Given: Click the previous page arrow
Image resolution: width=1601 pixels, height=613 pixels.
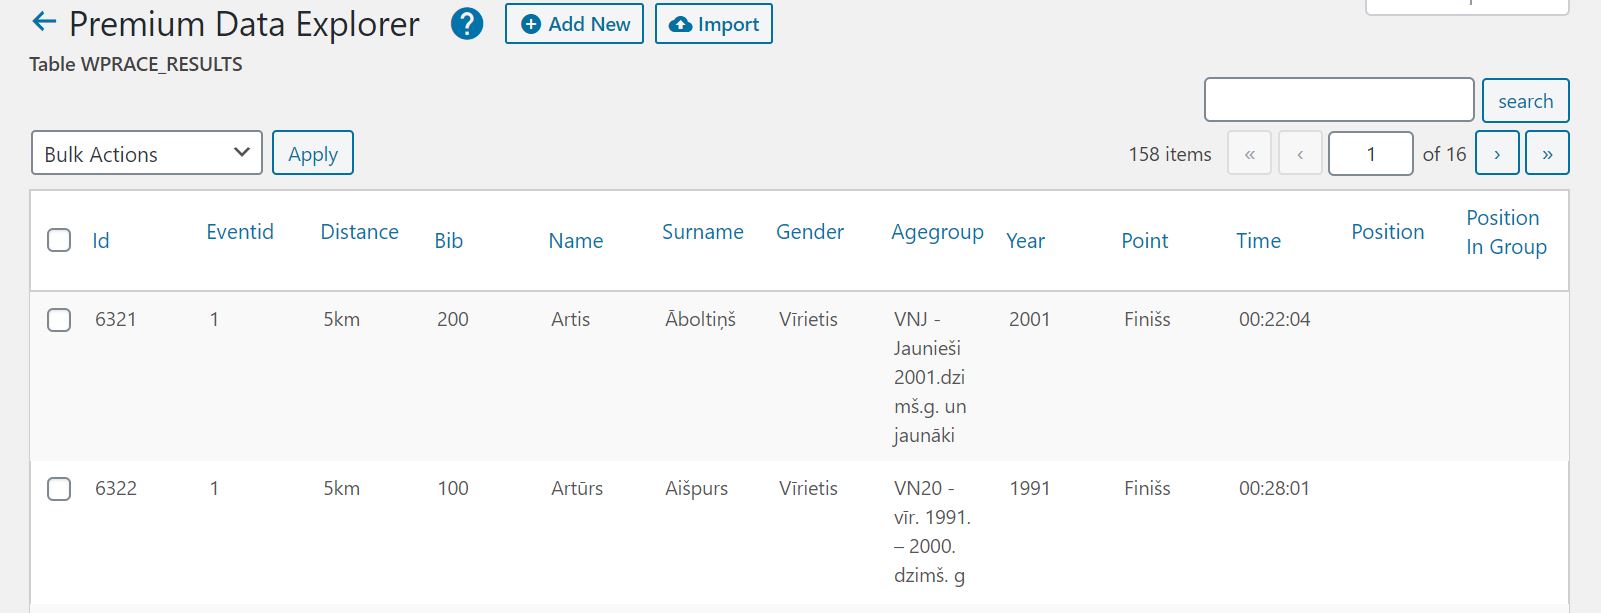Looking at the screenshot, I should [1300, 153].
